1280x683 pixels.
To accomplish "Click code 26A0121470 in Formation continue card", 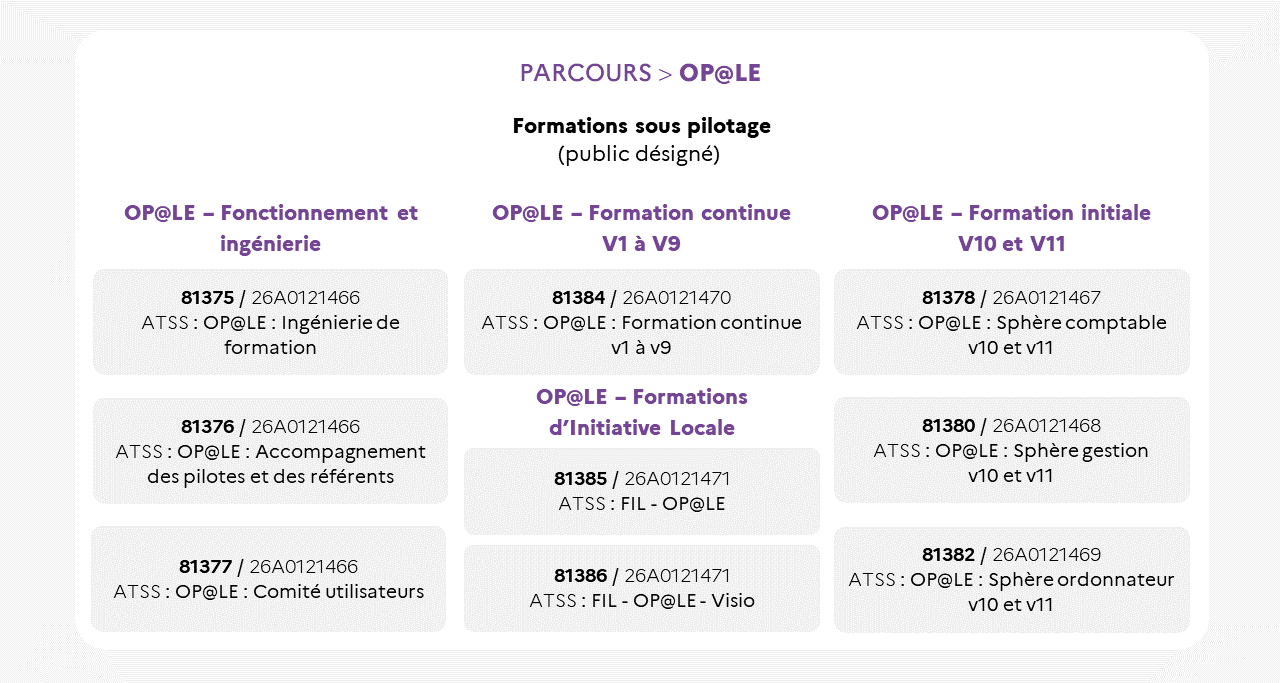I will point(677,297).
